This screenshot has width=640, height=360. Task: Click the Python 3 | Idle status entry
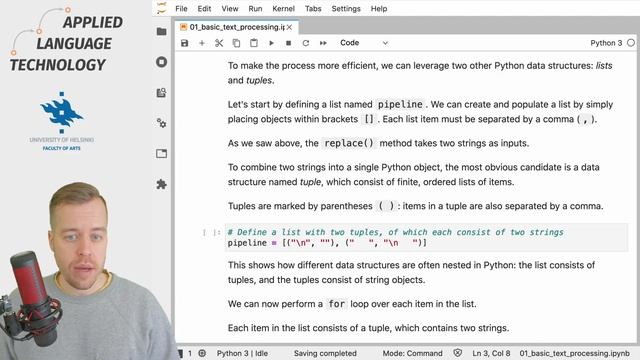coord(242,353)
